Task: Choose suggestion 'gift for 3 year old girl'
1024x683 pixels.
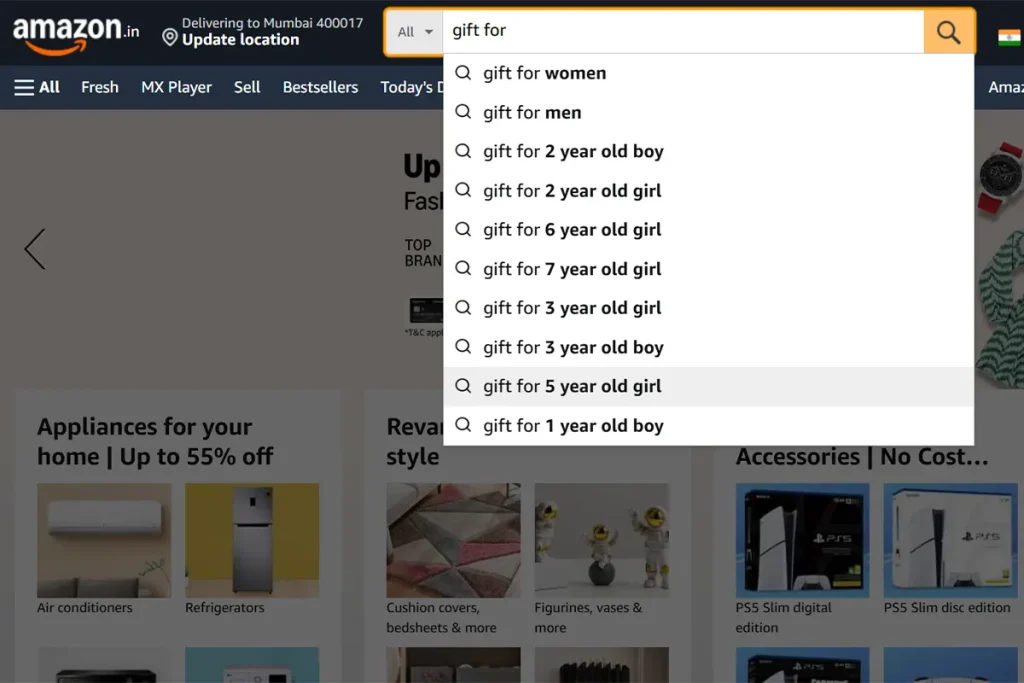Action: (x=709, y=308)
